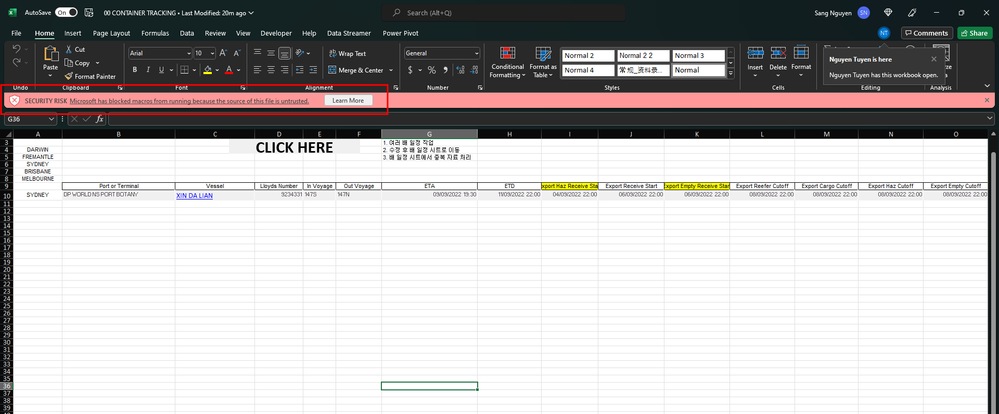The width and height of the screenshot is (999, 414).
Task: Open the General number format dropdown
Action: pos(476,54)
